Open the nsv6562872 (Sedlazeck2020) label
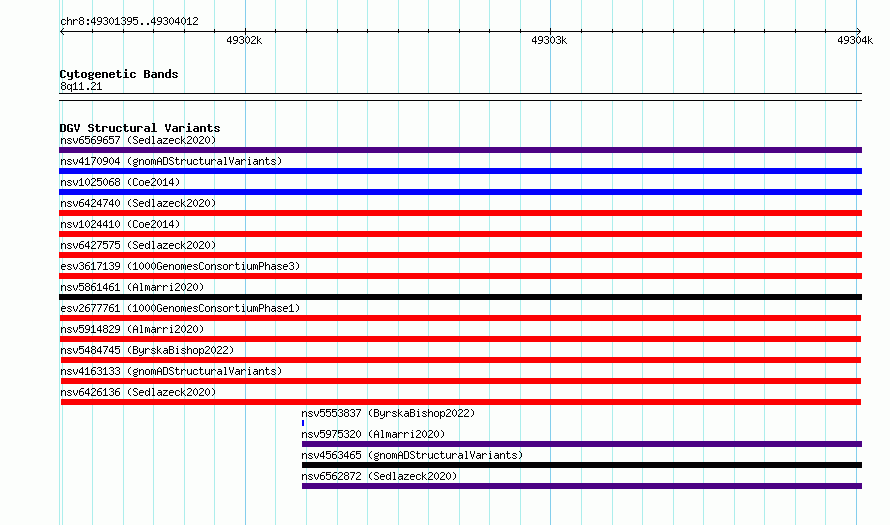The width and height of the screenshot is (890, 525). [x=379, y=476]
